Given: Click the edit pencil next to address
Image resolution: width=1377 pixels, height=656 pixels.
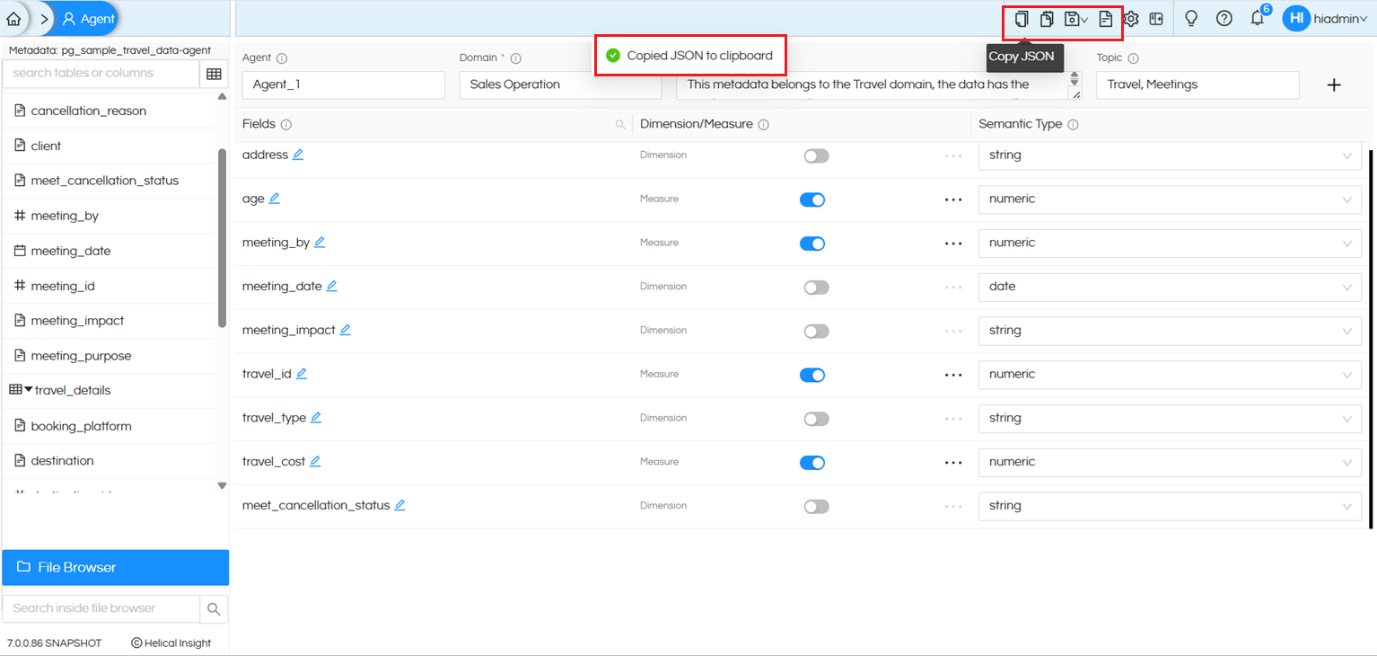Looking at the screenshot, I should 298,155.
